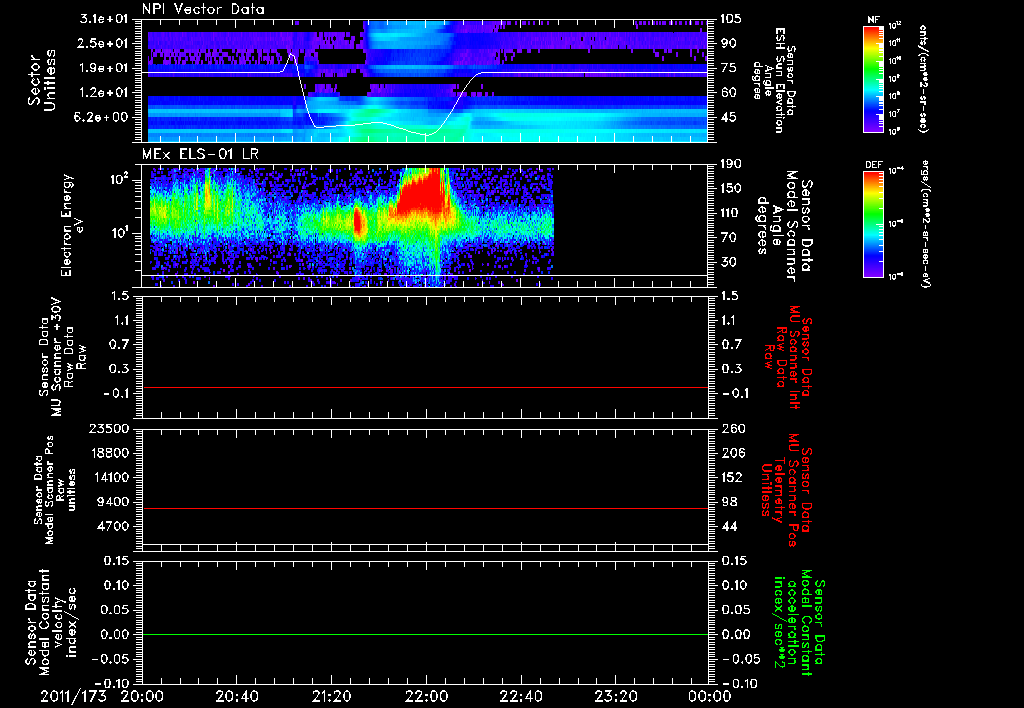Click the "23:20" time axis label
This screenshot has width=1024, height=708.
click(x=615, y=696)
